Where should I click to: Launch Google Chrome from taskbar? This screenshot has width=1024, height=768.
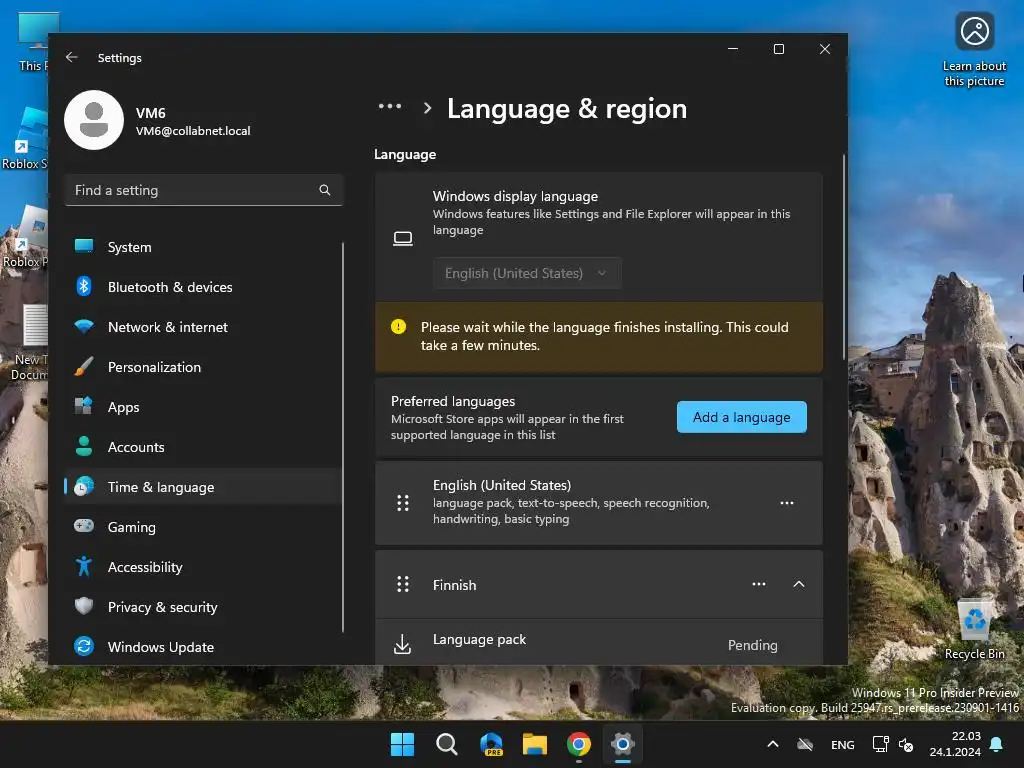pos(579,744)
